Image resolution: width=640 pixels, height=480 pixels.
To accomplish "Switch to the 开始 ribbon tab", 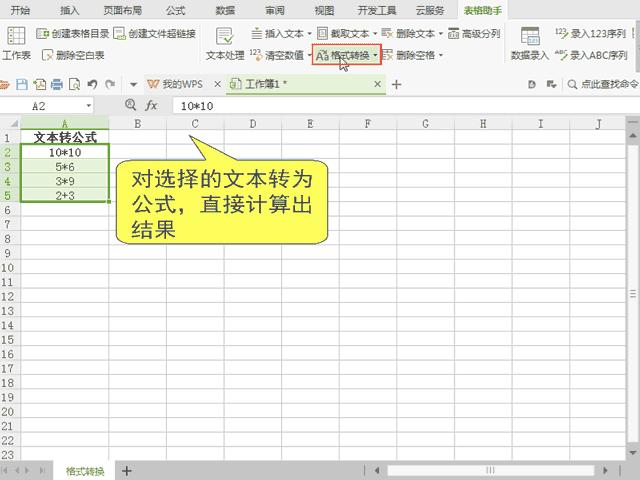I will click(20, 10).
